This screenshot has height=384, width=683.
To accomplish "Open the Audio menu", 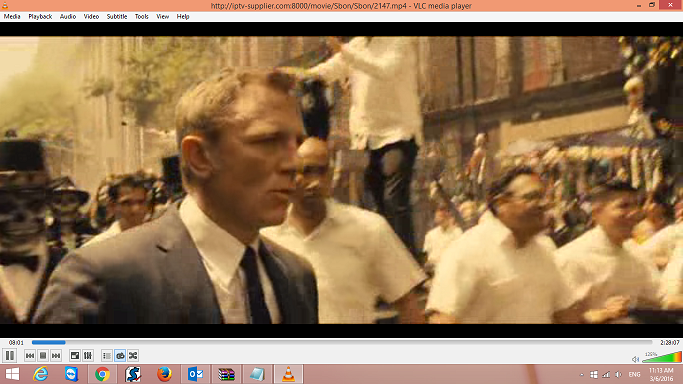I will pos(68,17).
